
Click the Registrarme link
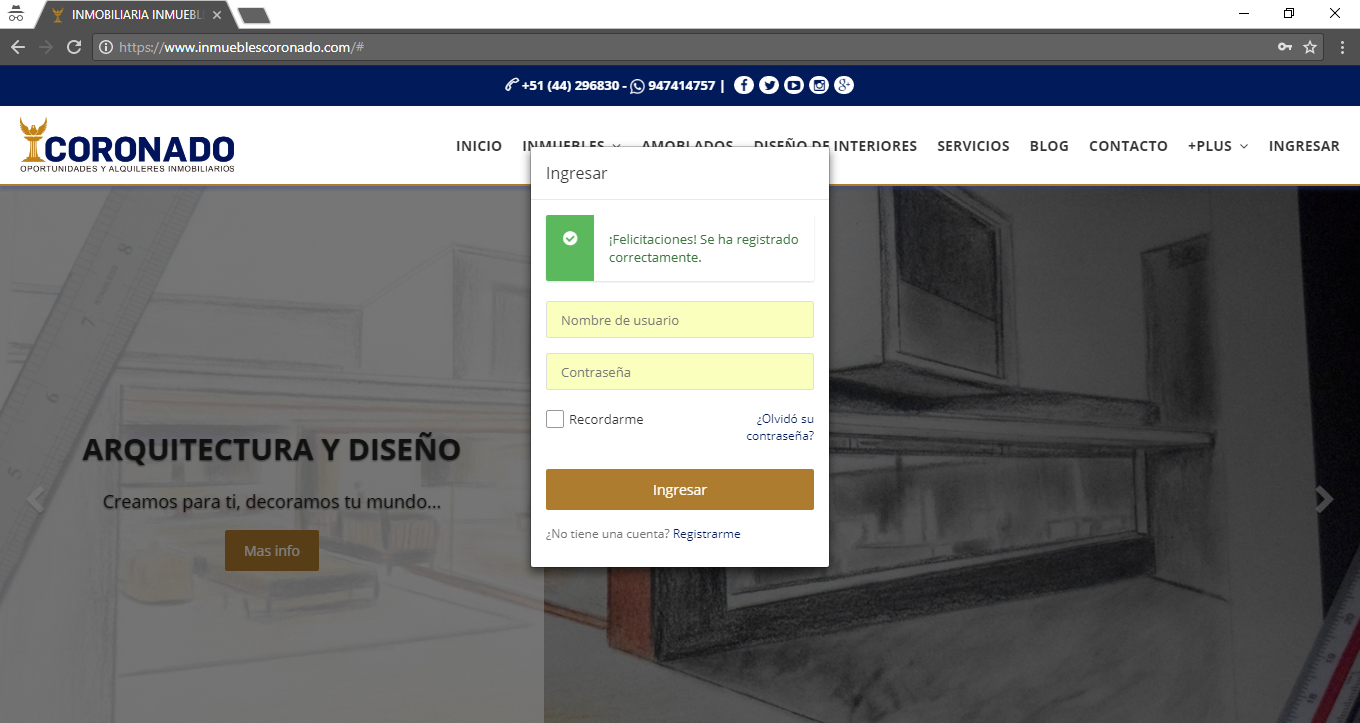click(706, 534)
